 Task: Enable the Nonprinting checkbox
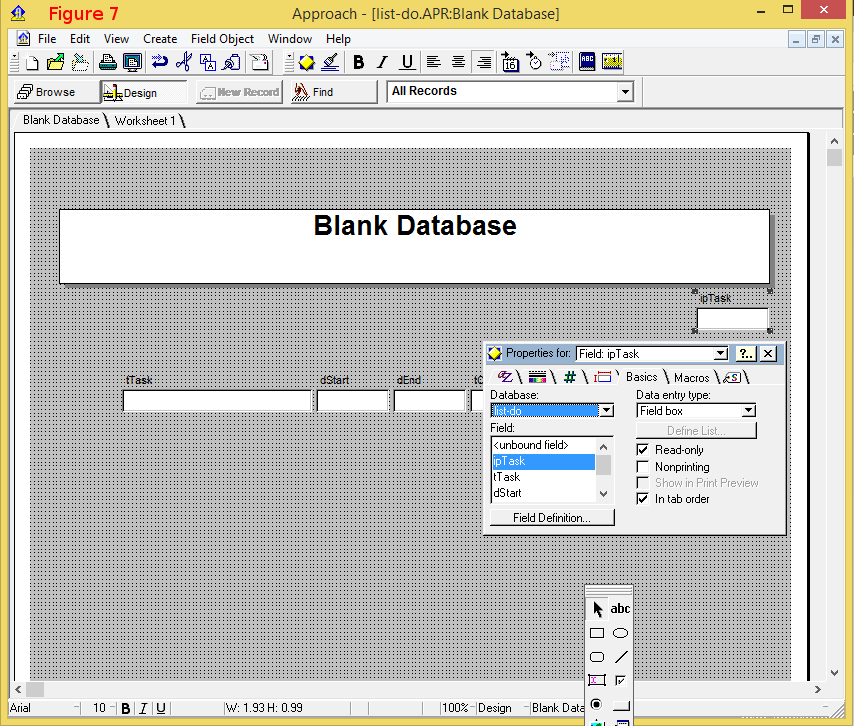643,467
